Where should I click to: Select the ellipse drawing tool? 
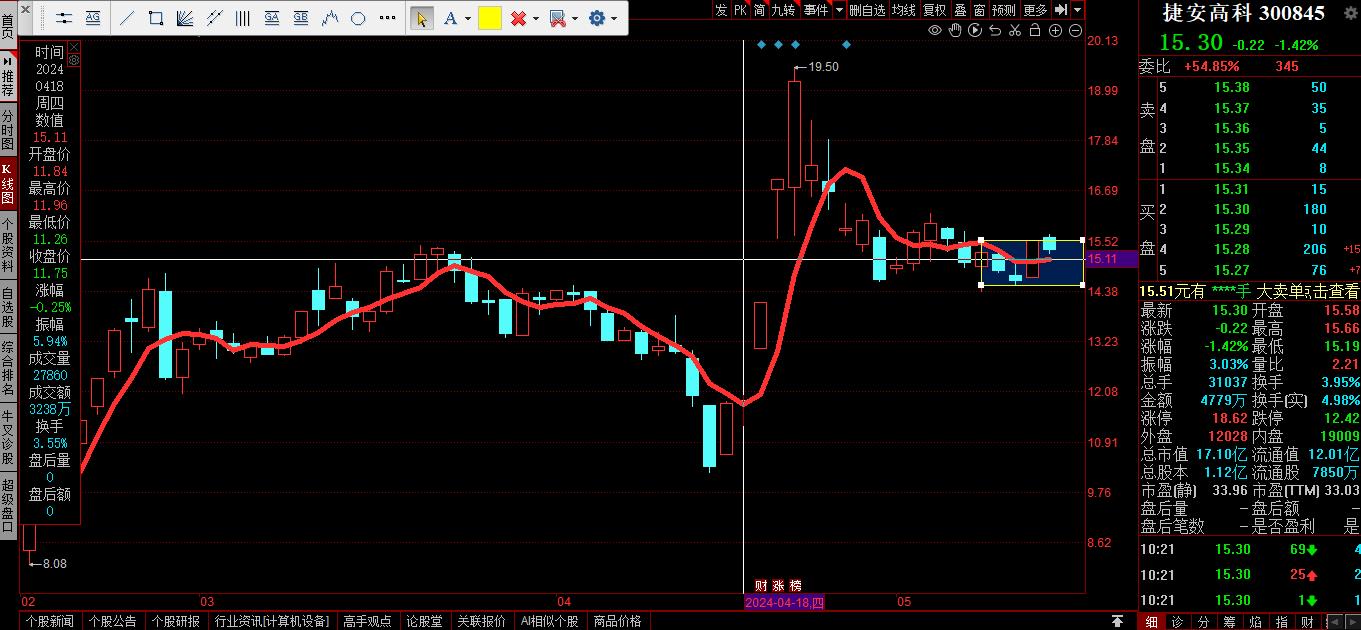pyautogui.click(x=358, y=18)
